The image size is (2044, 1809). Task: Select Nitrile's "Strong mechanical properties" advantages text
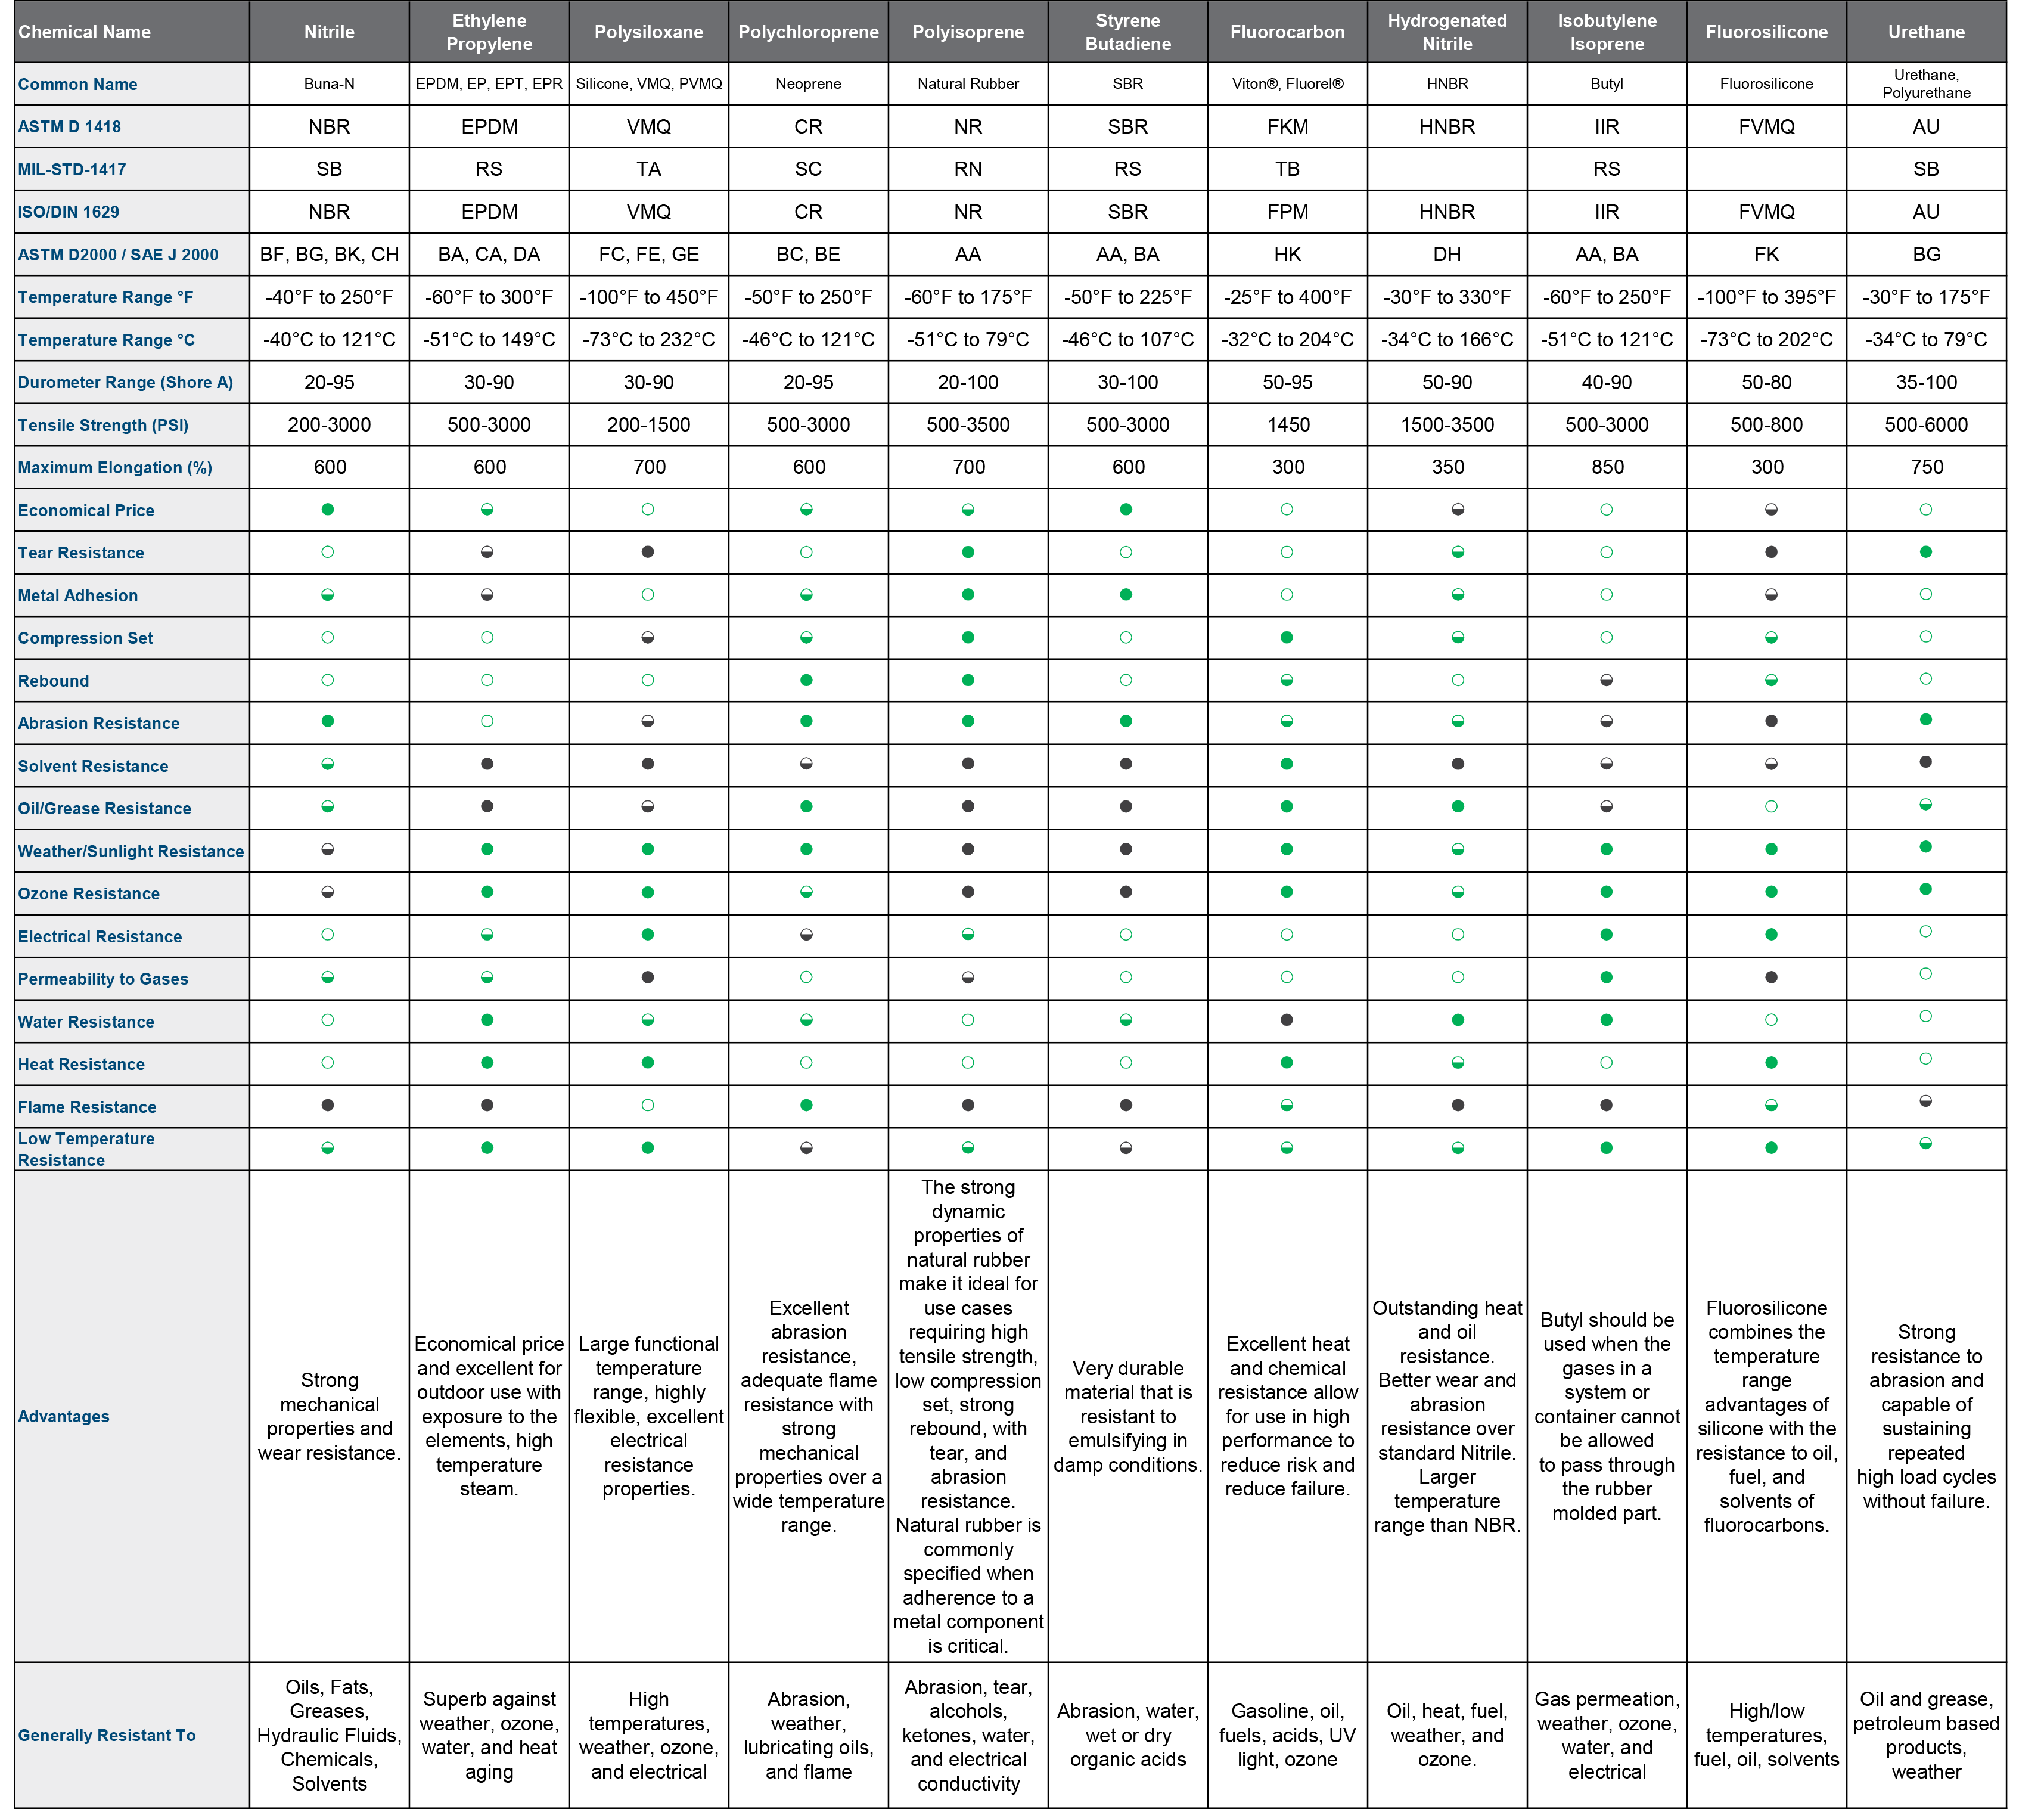[x=329, y=1416]
